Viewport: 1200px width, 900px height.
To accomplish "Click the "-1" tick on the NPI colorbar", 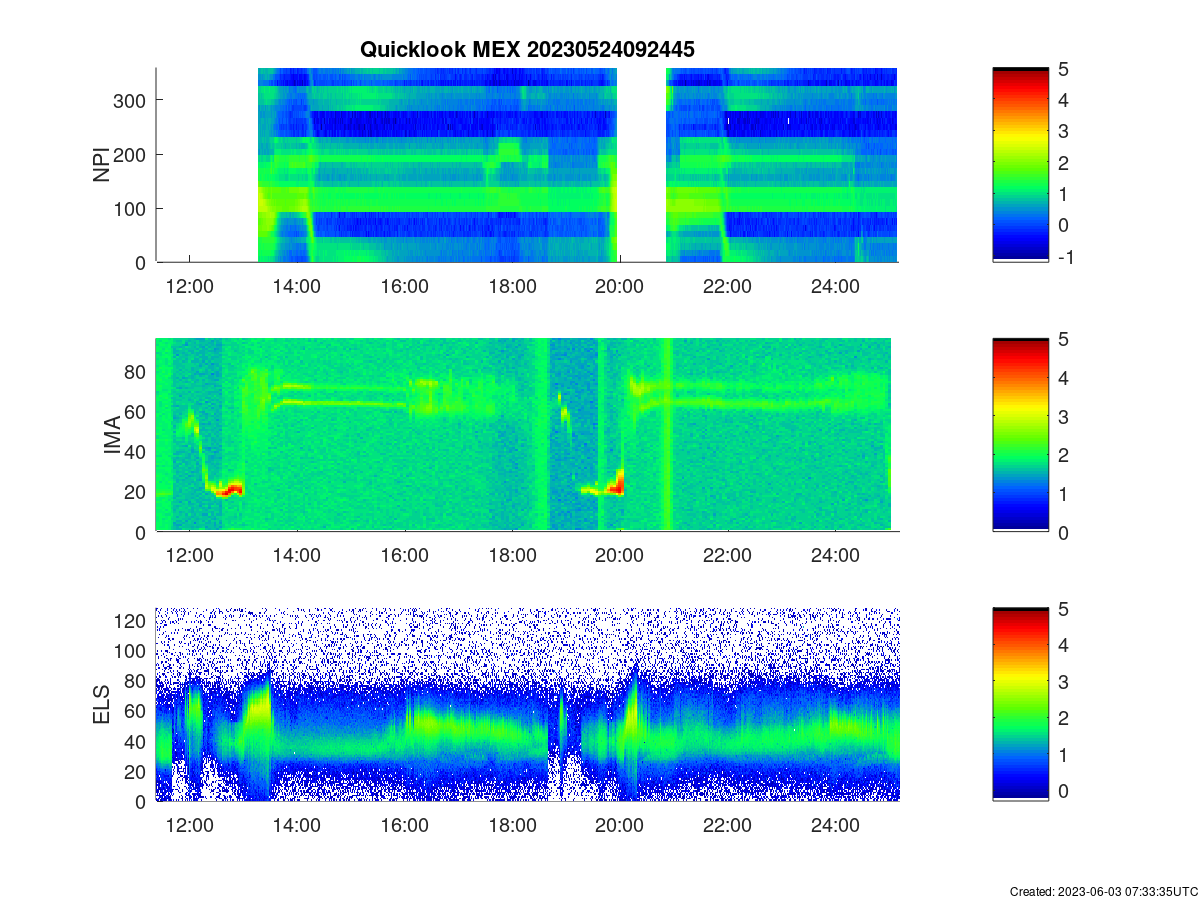I will click(x=1068, y=257).
